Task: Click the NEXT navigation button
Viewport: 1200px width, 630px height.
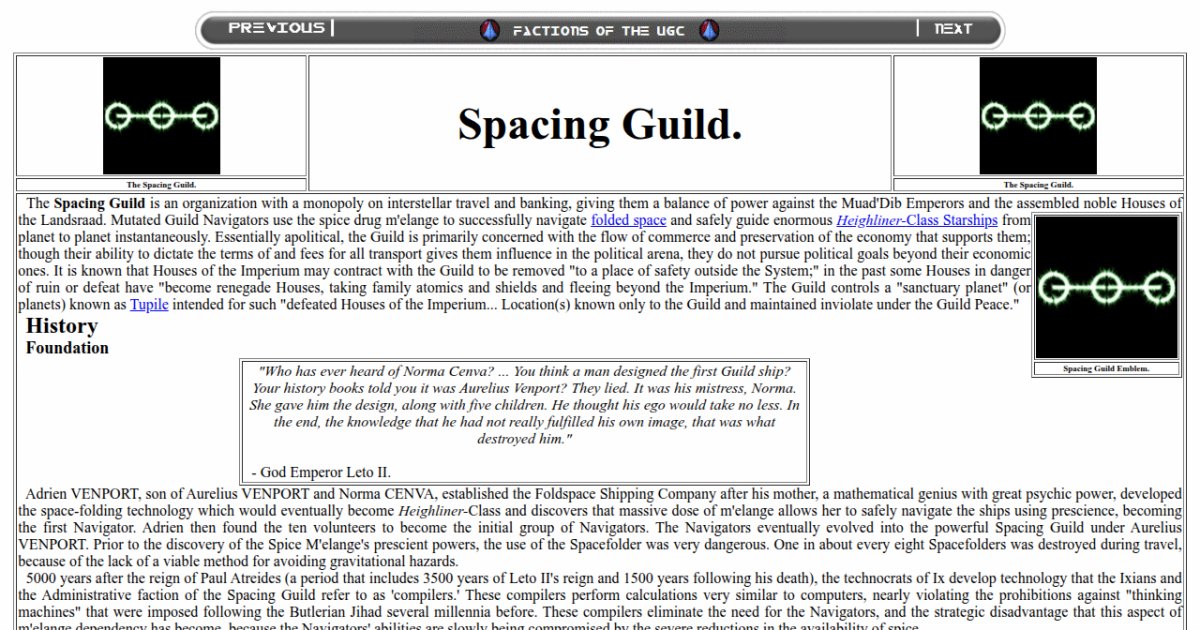Action: click(x=953, y=29)
